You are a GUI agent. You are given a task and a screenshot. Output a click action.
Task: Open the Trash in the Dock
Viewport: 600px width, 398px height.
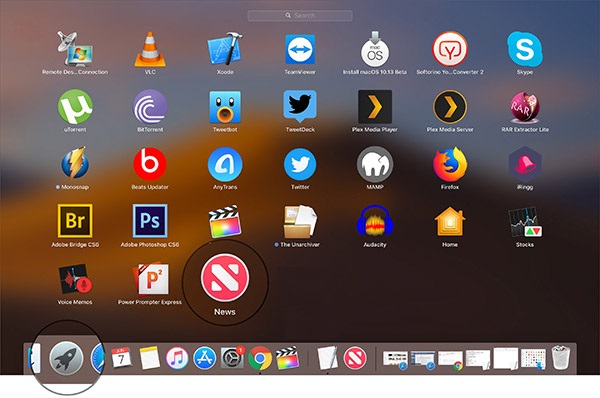(x=561, y=357)
